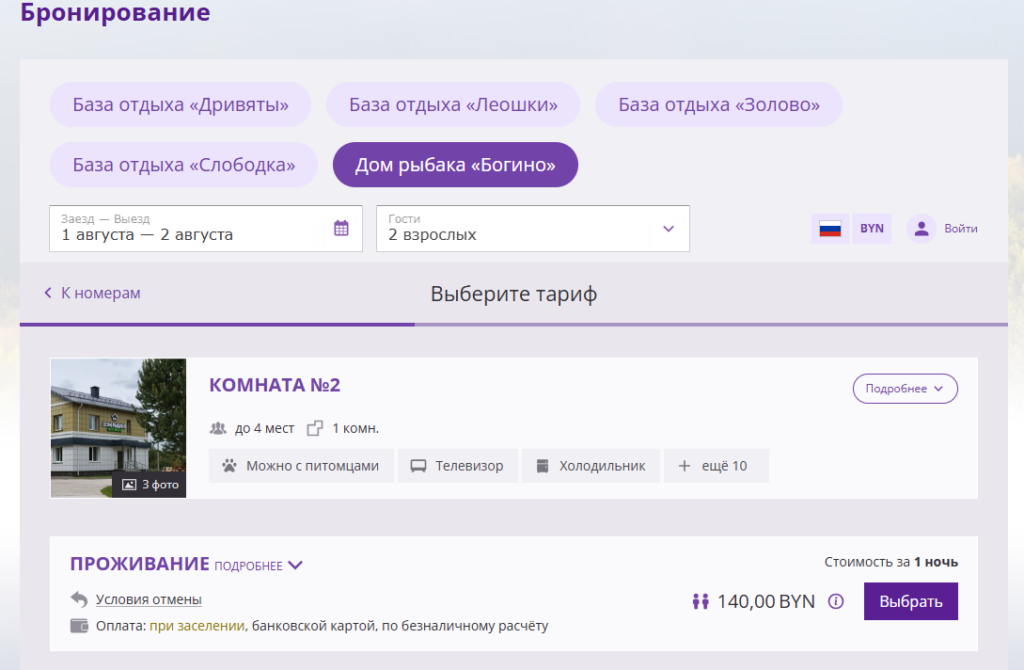
Task: Select База отдыха «Слободка» tab
Action: 184,165
